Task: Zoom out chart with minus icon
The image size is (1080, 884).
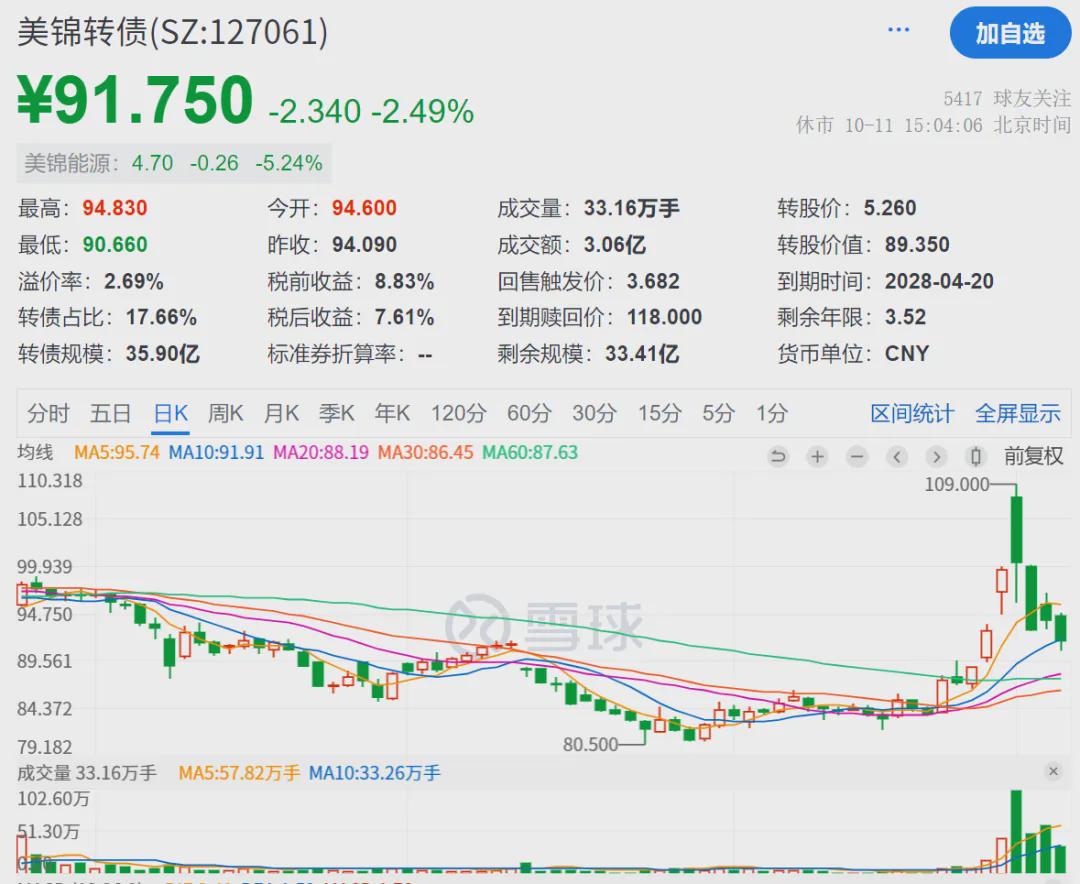Action: point(857,456)
